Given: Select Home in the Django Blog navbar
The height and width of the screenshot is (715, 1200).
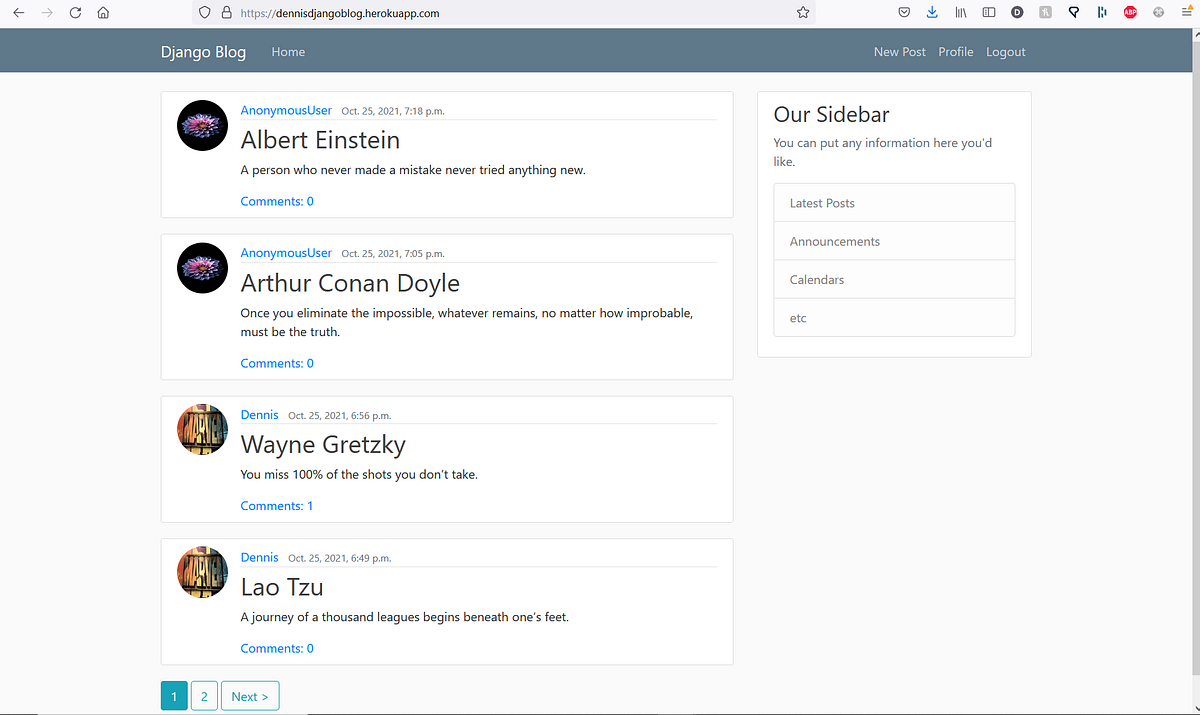Looking at the screenshot, I should pyautogui.click(x=288, y=51).
